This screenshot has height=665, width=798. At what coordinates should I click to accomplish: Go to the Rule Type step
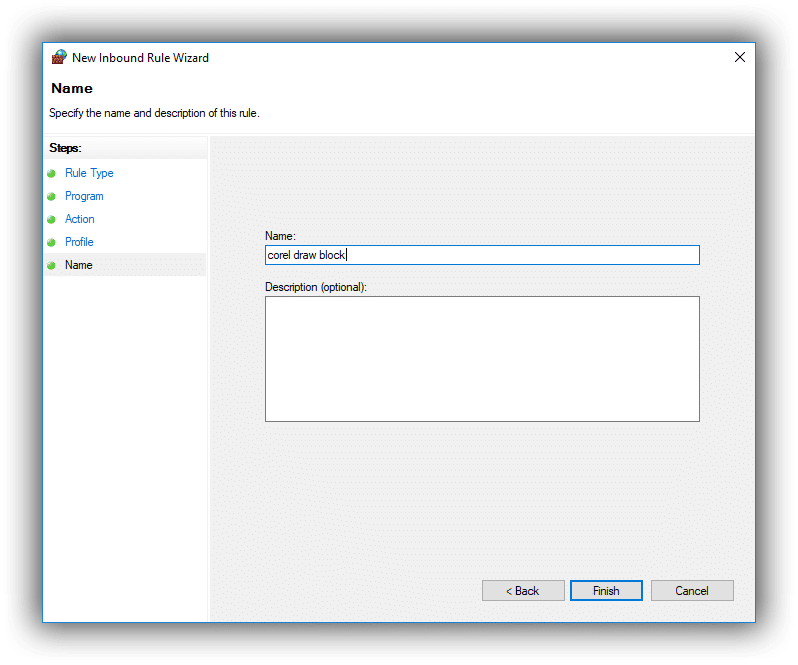click(x=89, y=173)
